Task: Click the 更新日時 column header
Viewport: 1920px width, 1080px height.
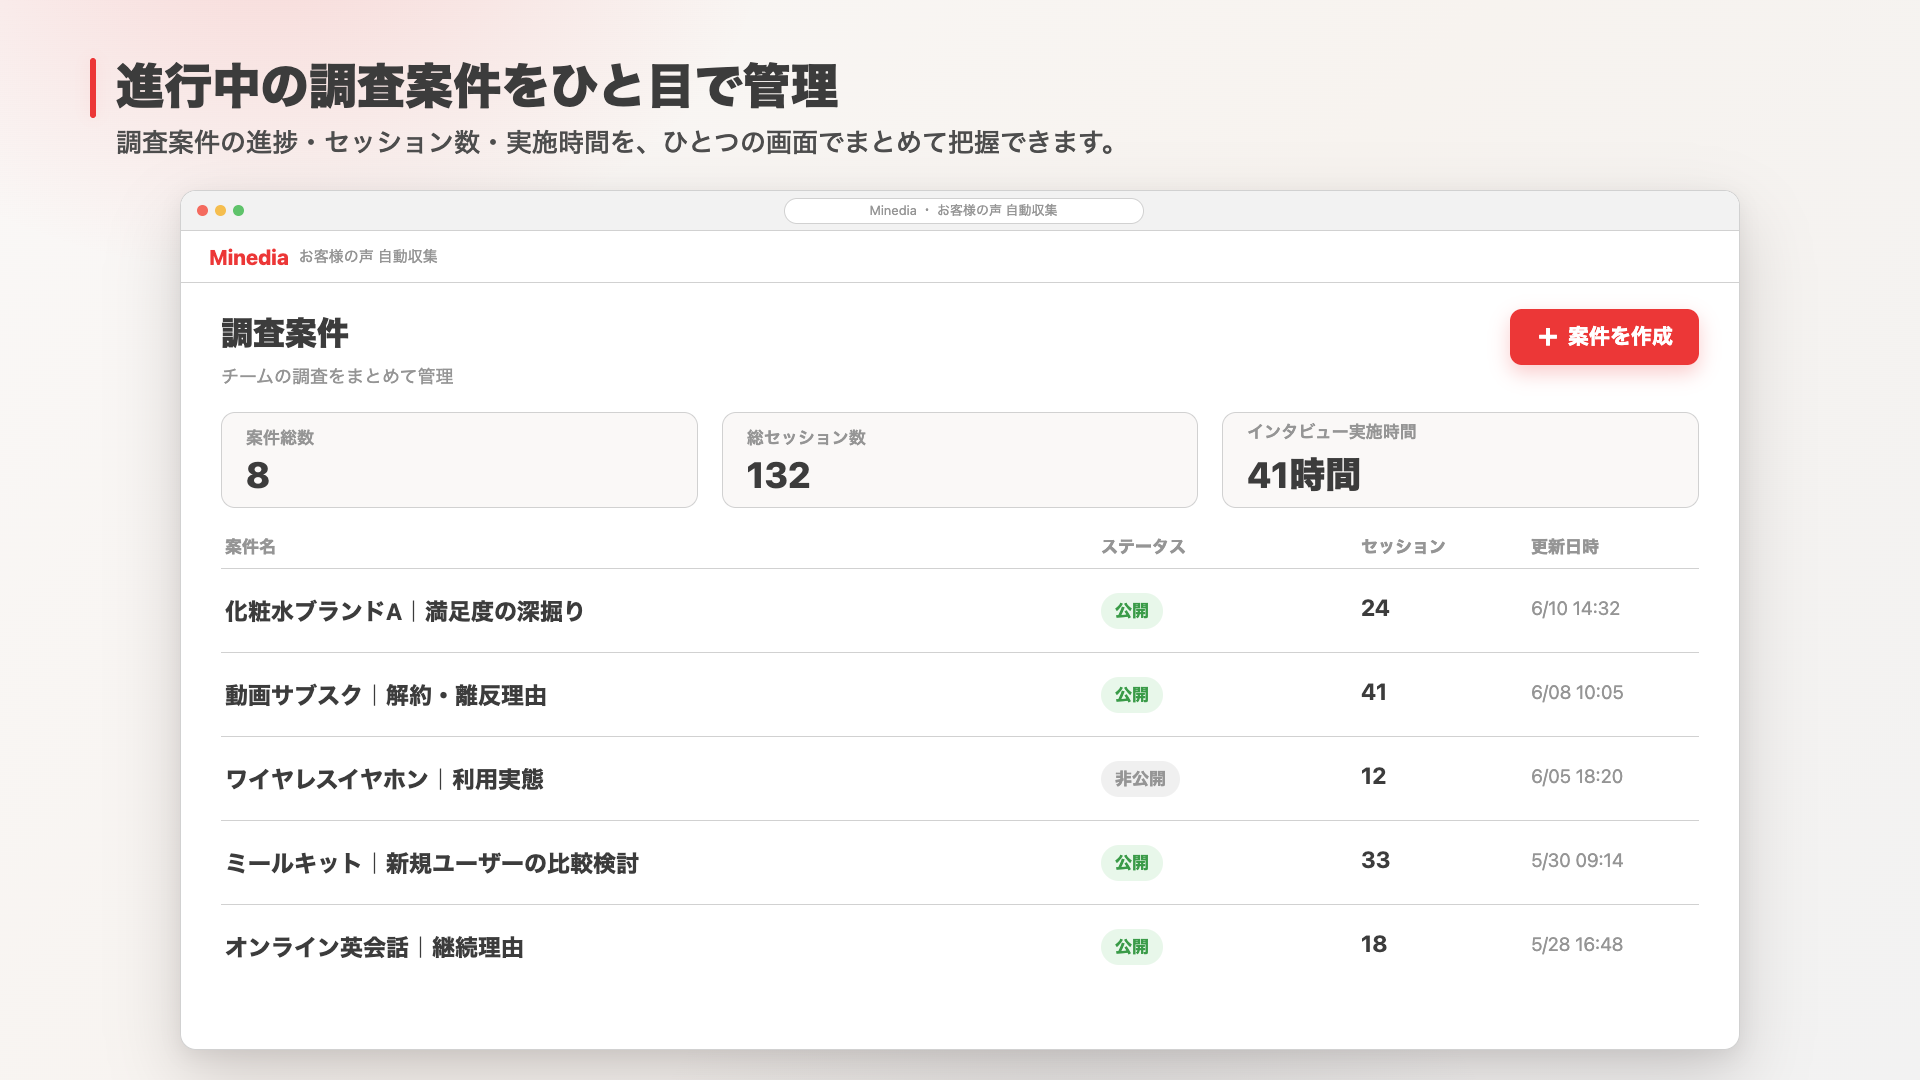Action: [x=1565, y=547]
